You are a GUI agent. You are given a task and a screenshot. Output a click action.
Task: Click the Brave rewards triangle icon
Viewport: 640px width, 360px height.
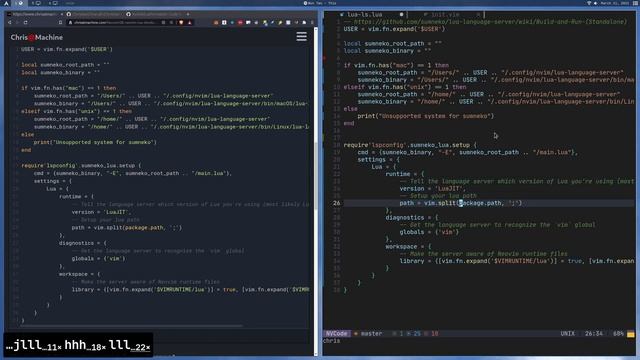click(x=189, y=22)
